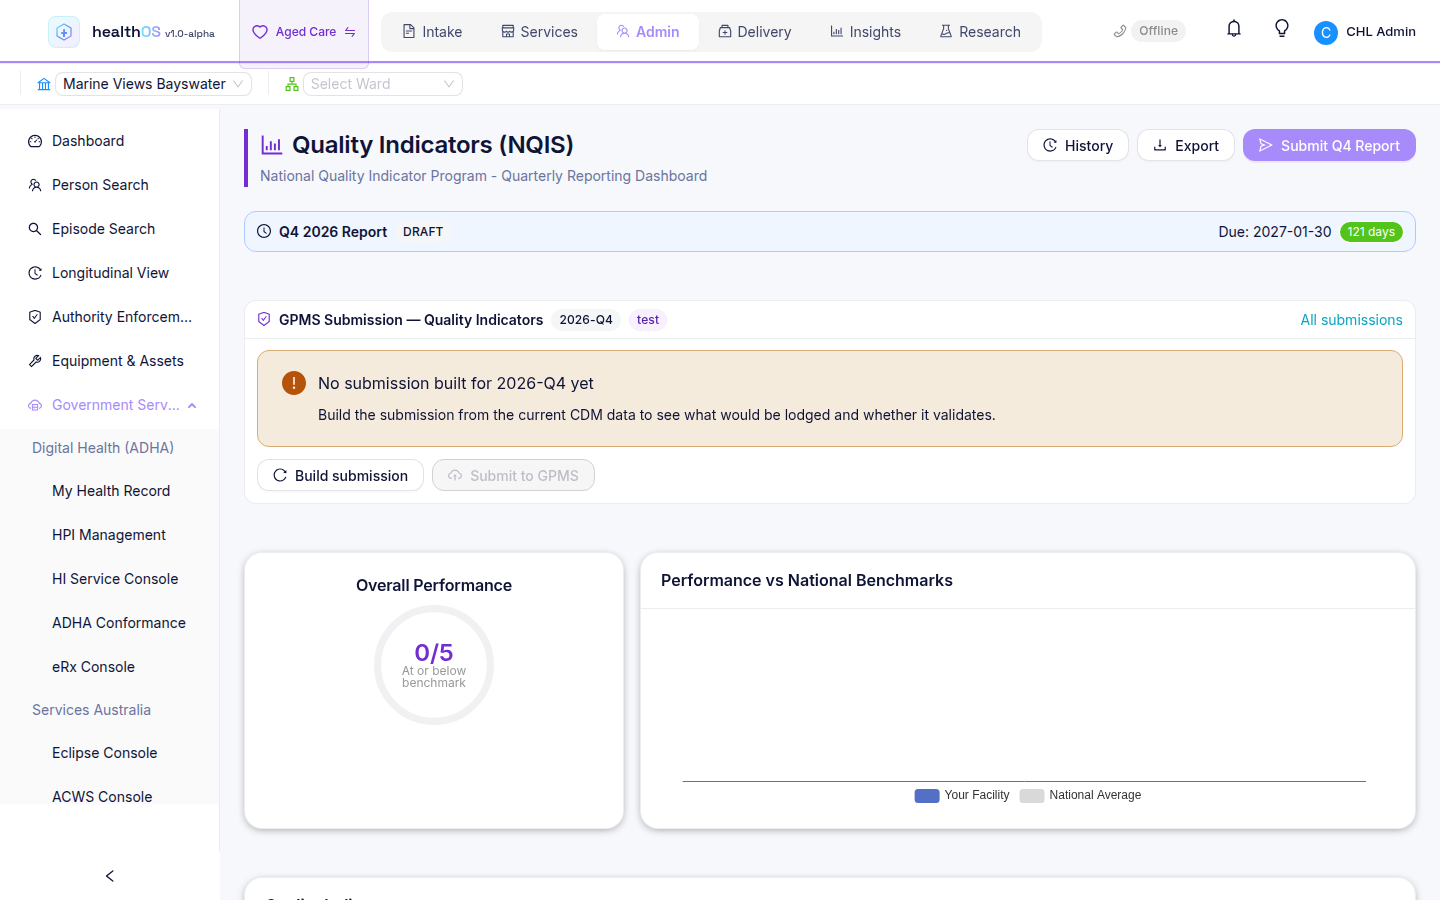Click the healthOS logo icon
1440x900 pixels.
(64, 32)
